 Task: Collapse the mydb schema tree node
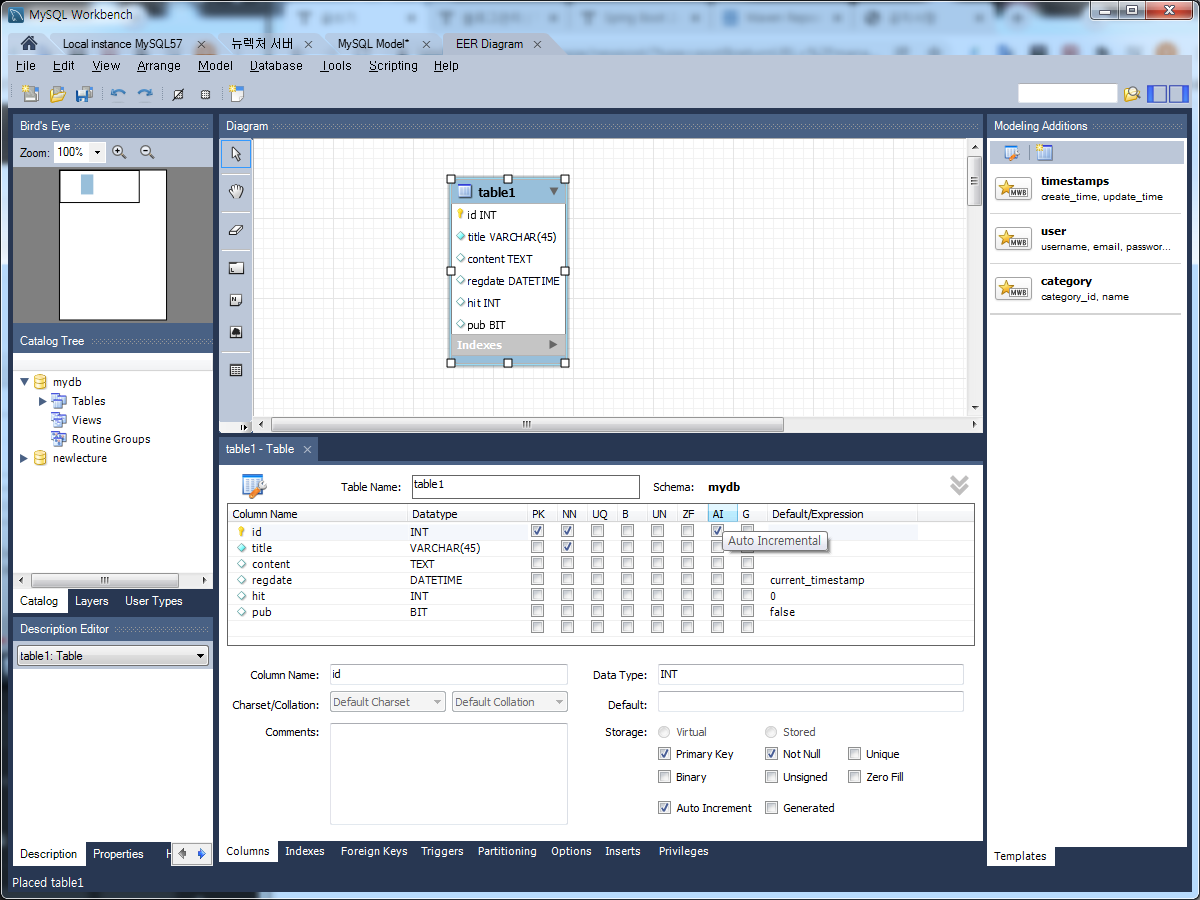click(x=25, y=382)
